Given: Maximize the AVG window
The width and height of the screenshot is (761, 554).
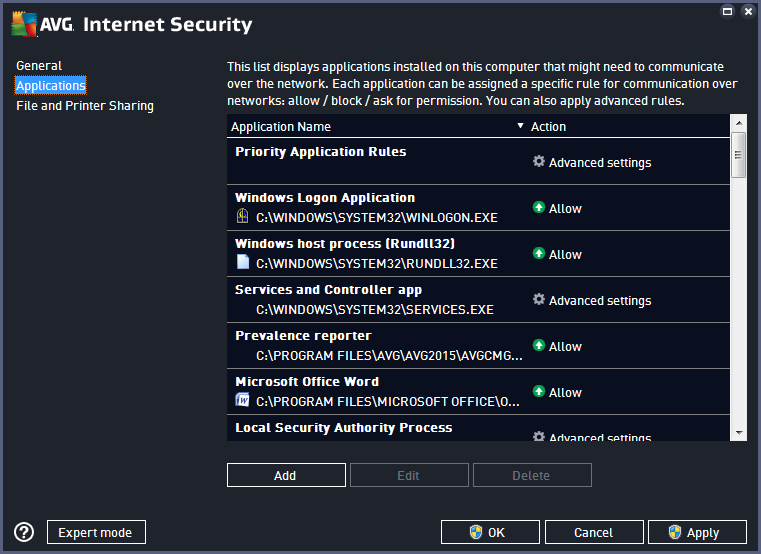Looking at the screenshot, I should click(728, 11).
